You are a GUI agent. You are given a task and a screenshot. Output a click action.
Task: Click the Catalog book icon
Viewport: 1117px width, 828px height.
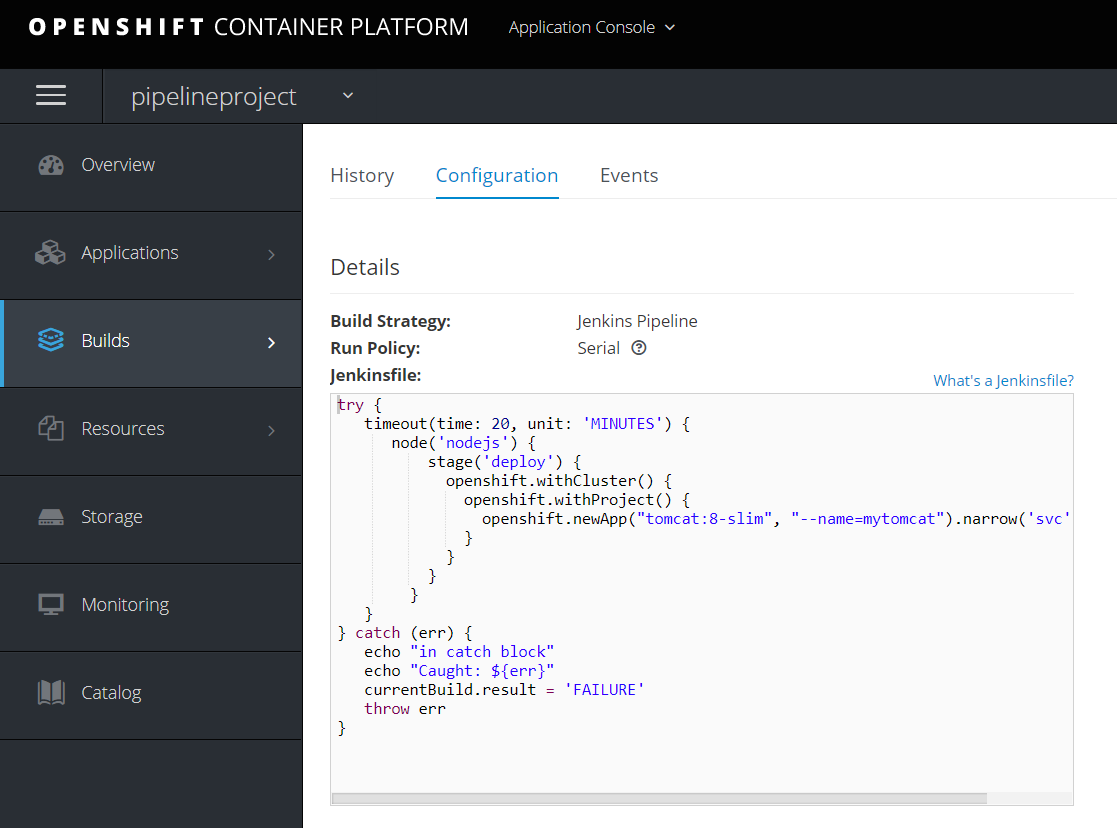pyautogui.click(x=51, y=693)
